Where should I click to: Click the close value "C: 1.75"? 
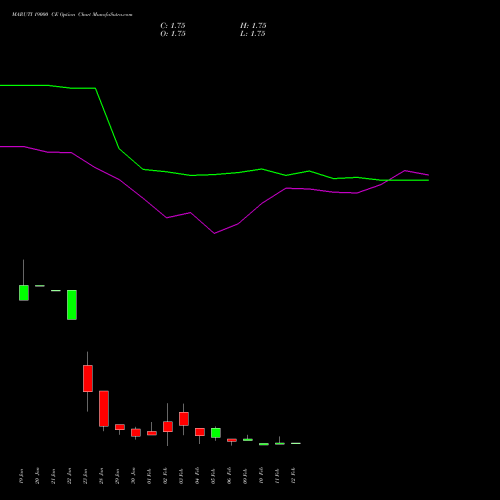(x=173, y=26)
